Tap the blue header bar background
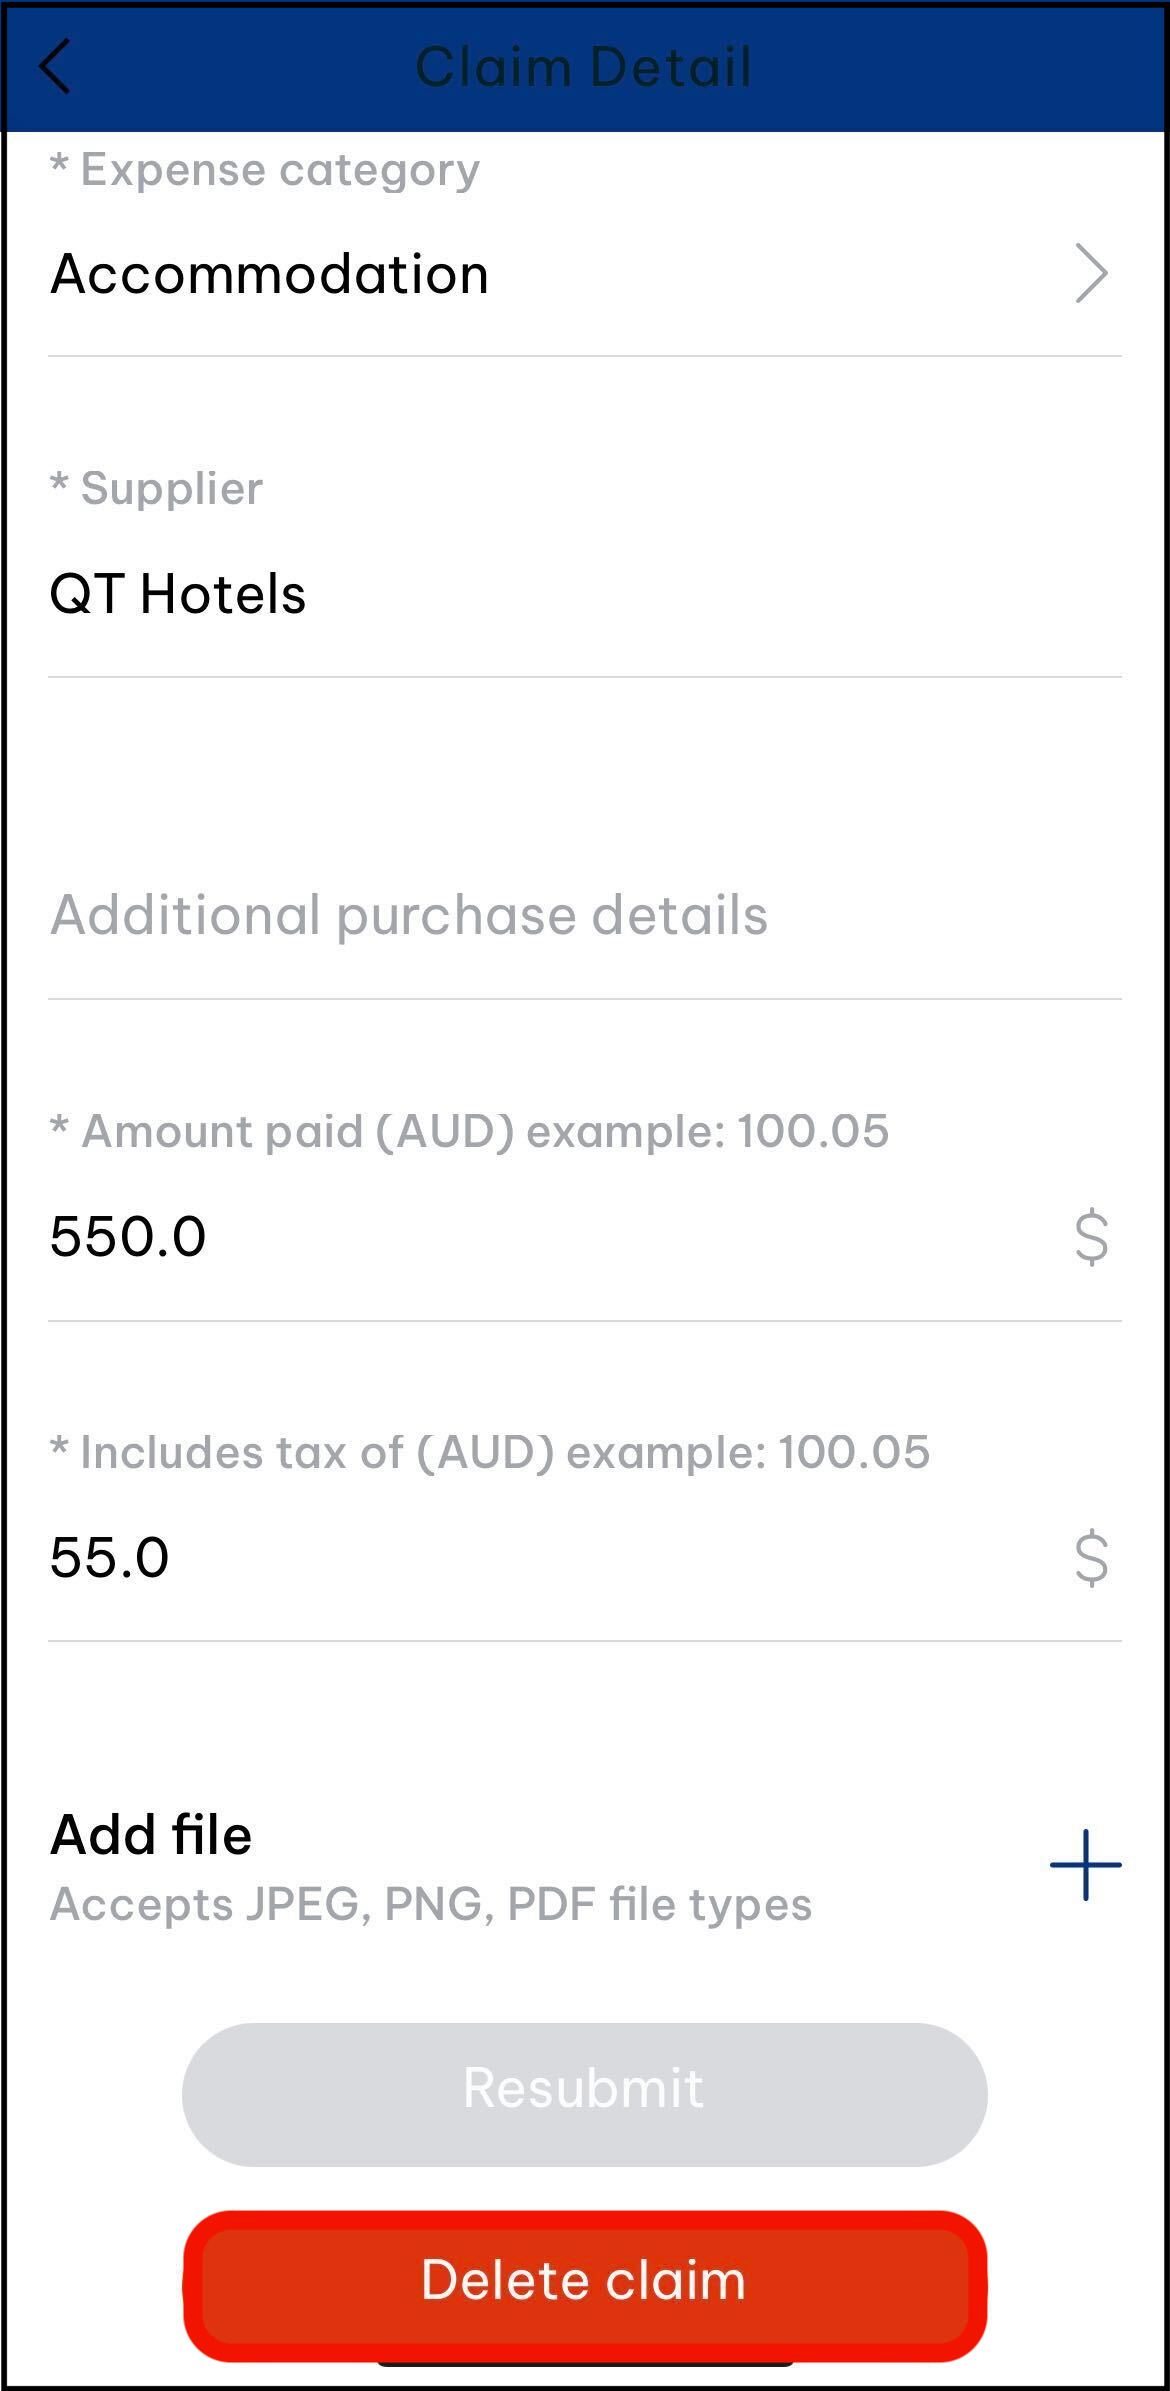The image size is (1170, 2391). pyautogui.click(x=950, y=67)
